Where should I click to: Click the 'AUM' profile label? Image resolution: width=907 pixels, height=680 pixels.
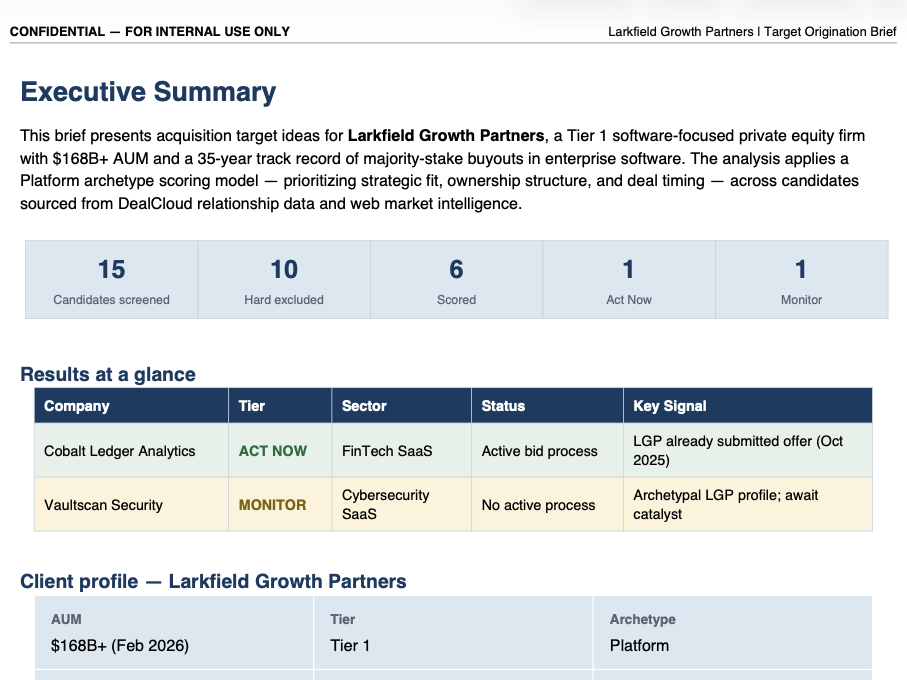point(66,619)
